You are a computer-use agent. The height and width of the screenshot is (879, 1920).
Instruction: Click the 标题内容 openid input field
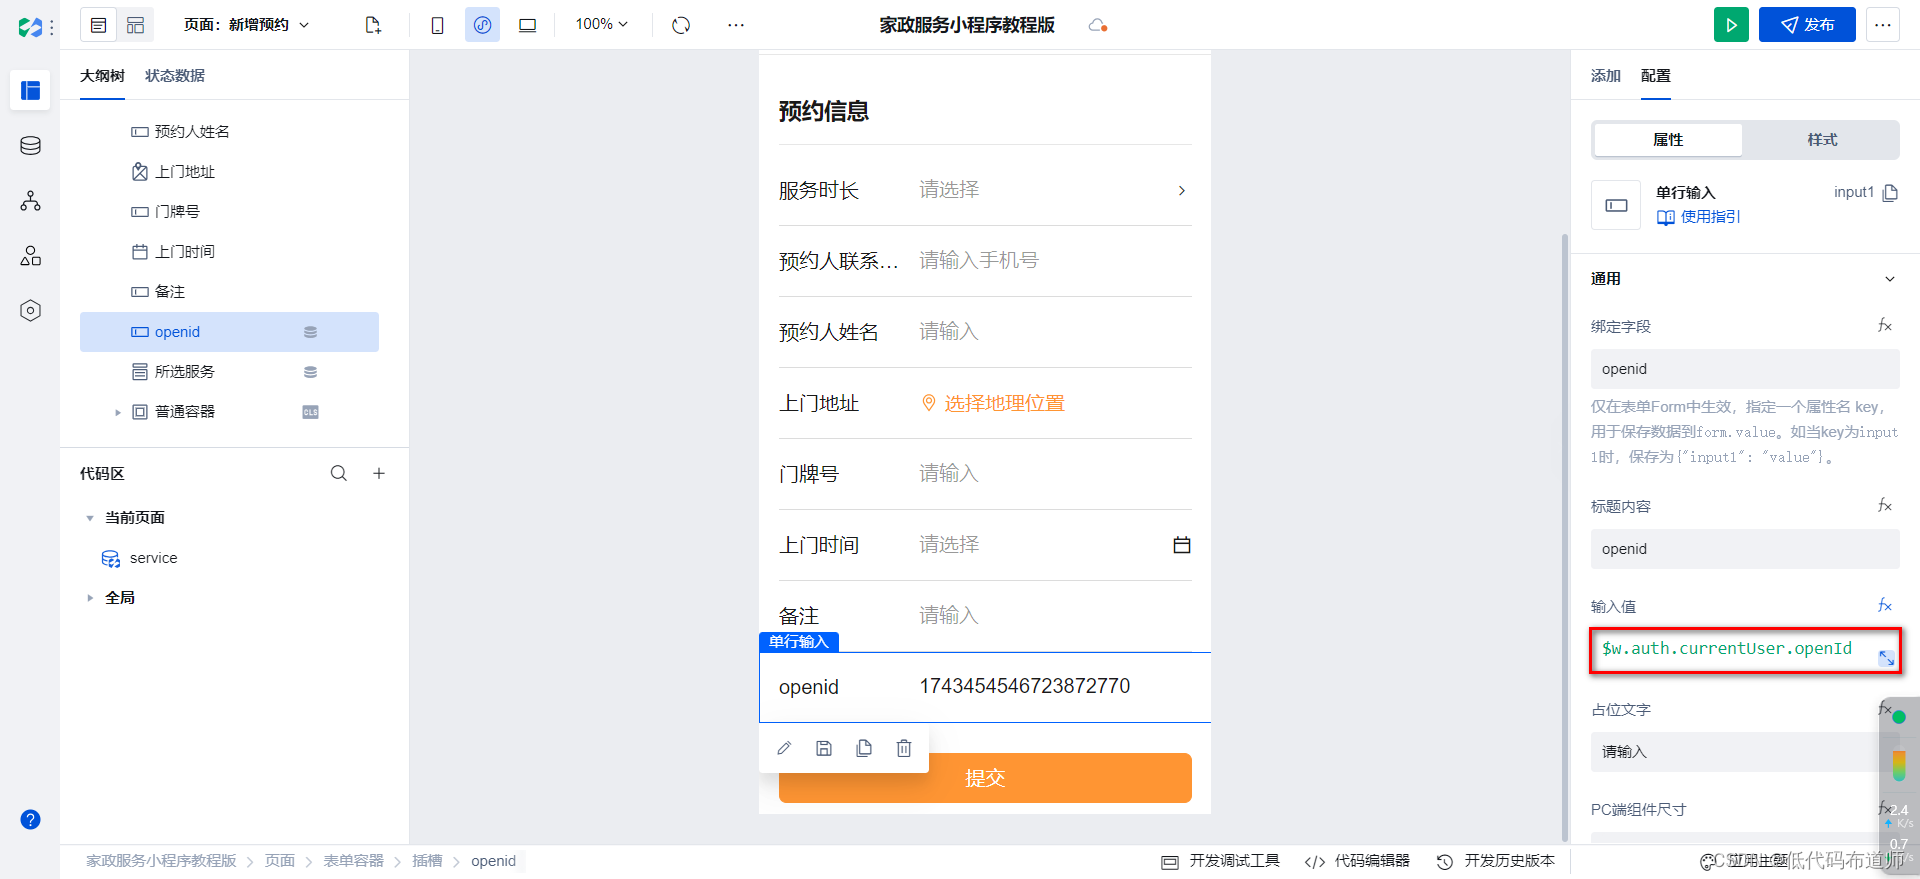(1745, 549)
